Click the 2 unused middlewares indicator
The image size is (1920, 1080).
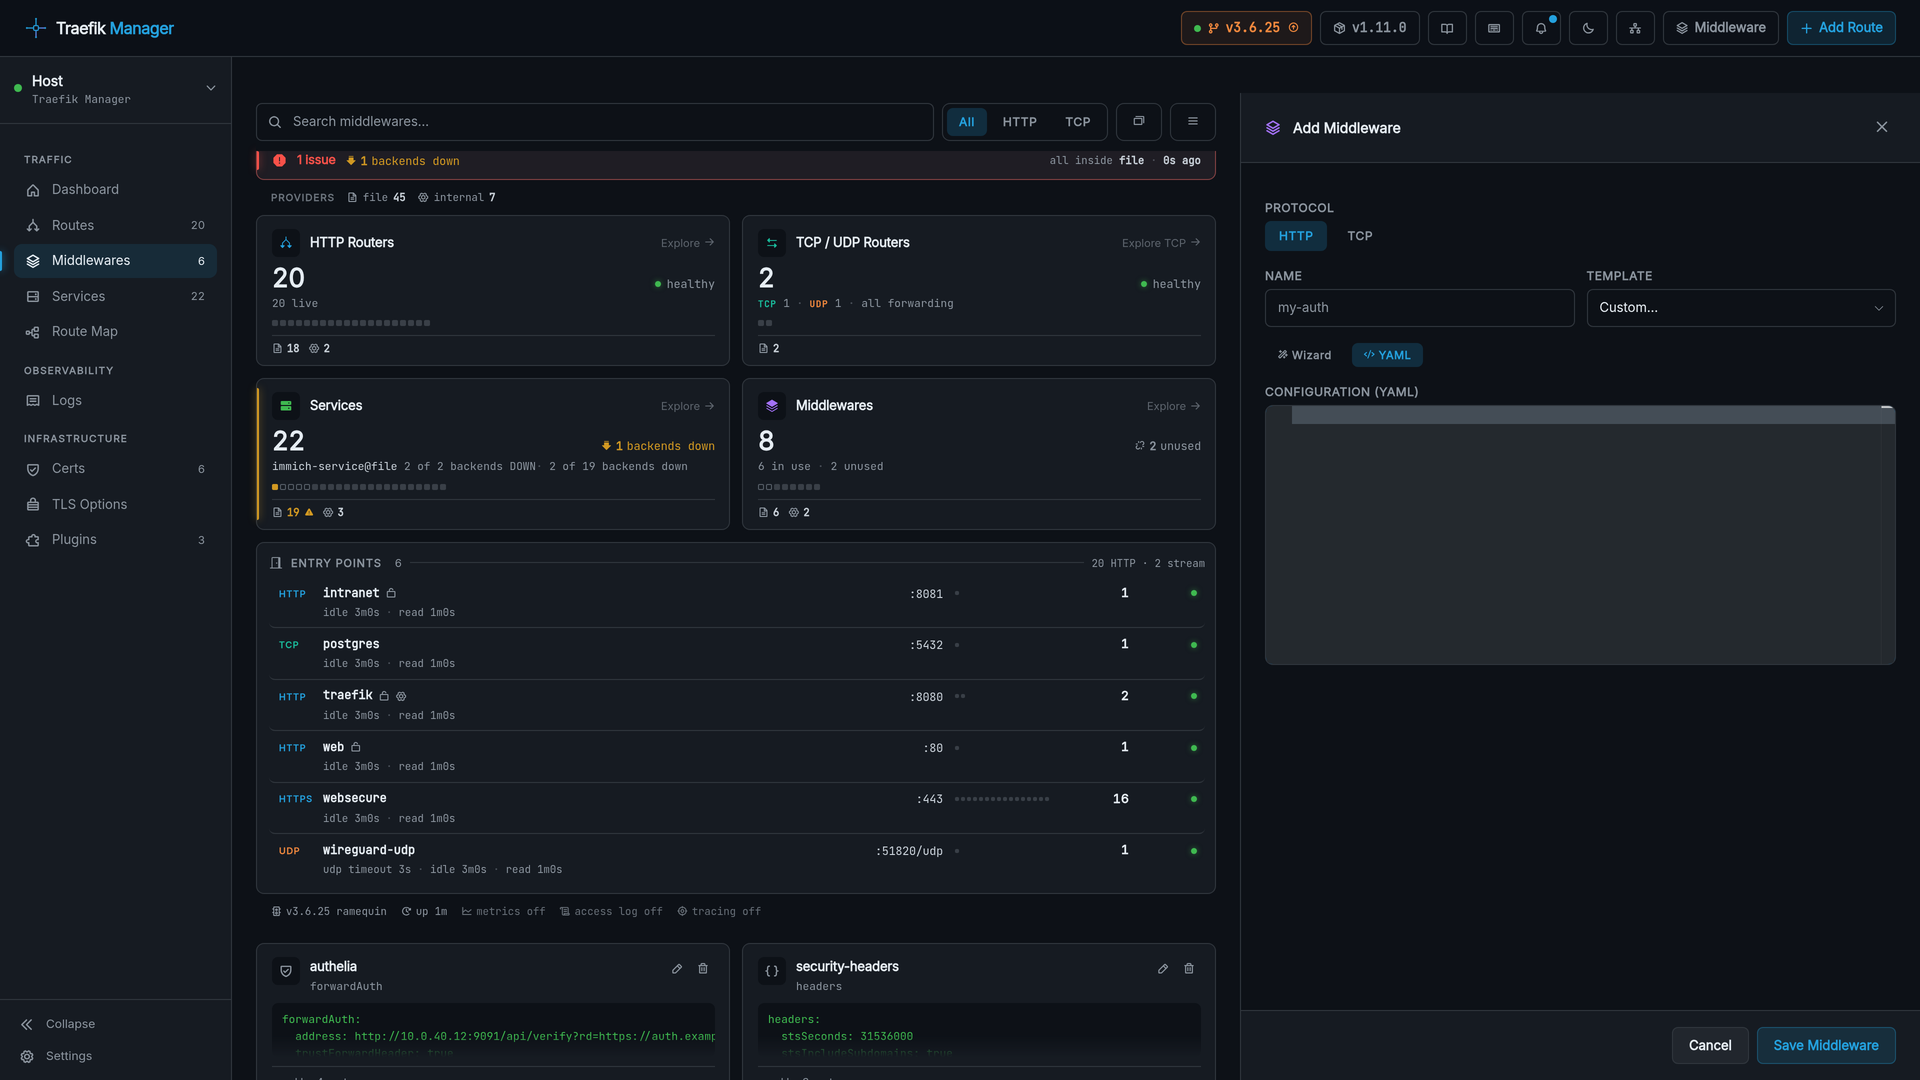coord(1168,446)
